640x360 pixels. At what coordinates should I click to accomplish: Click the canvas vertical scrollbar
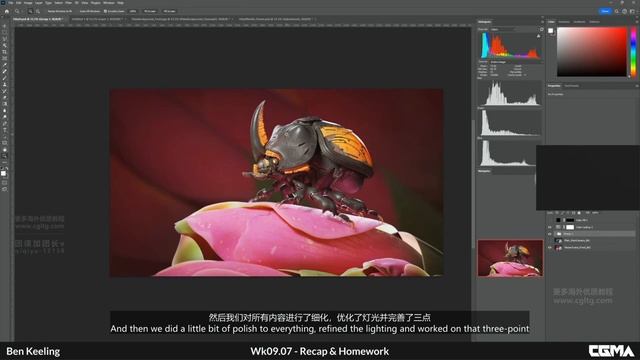[x=473, y=184]
